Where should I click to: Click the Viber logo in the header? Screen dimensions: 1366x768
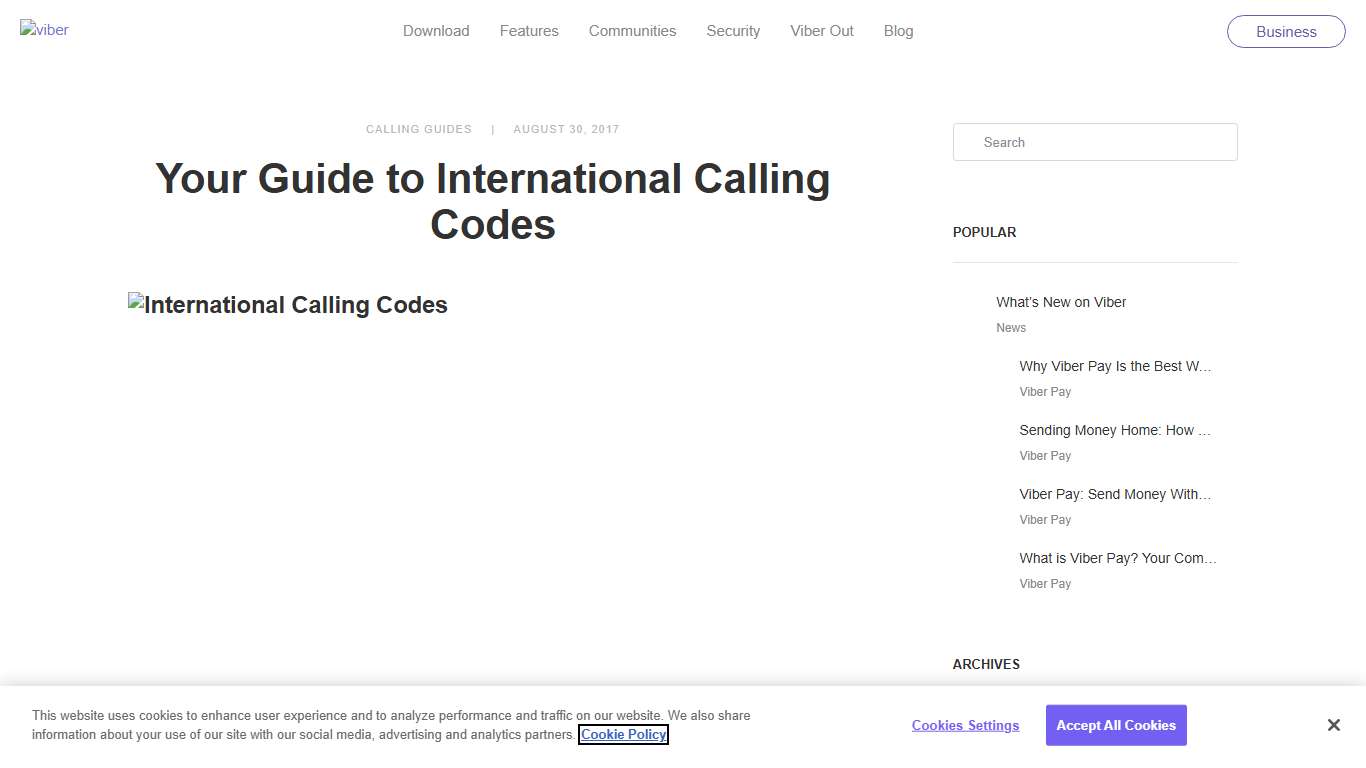pyautogui.click(x=44, y=29)
